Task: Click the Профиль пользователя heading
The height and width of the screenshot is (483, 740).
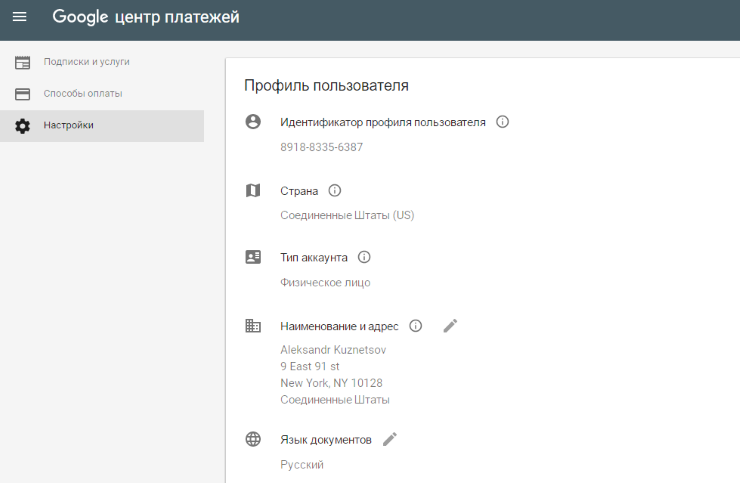Action: pos(326,85)
